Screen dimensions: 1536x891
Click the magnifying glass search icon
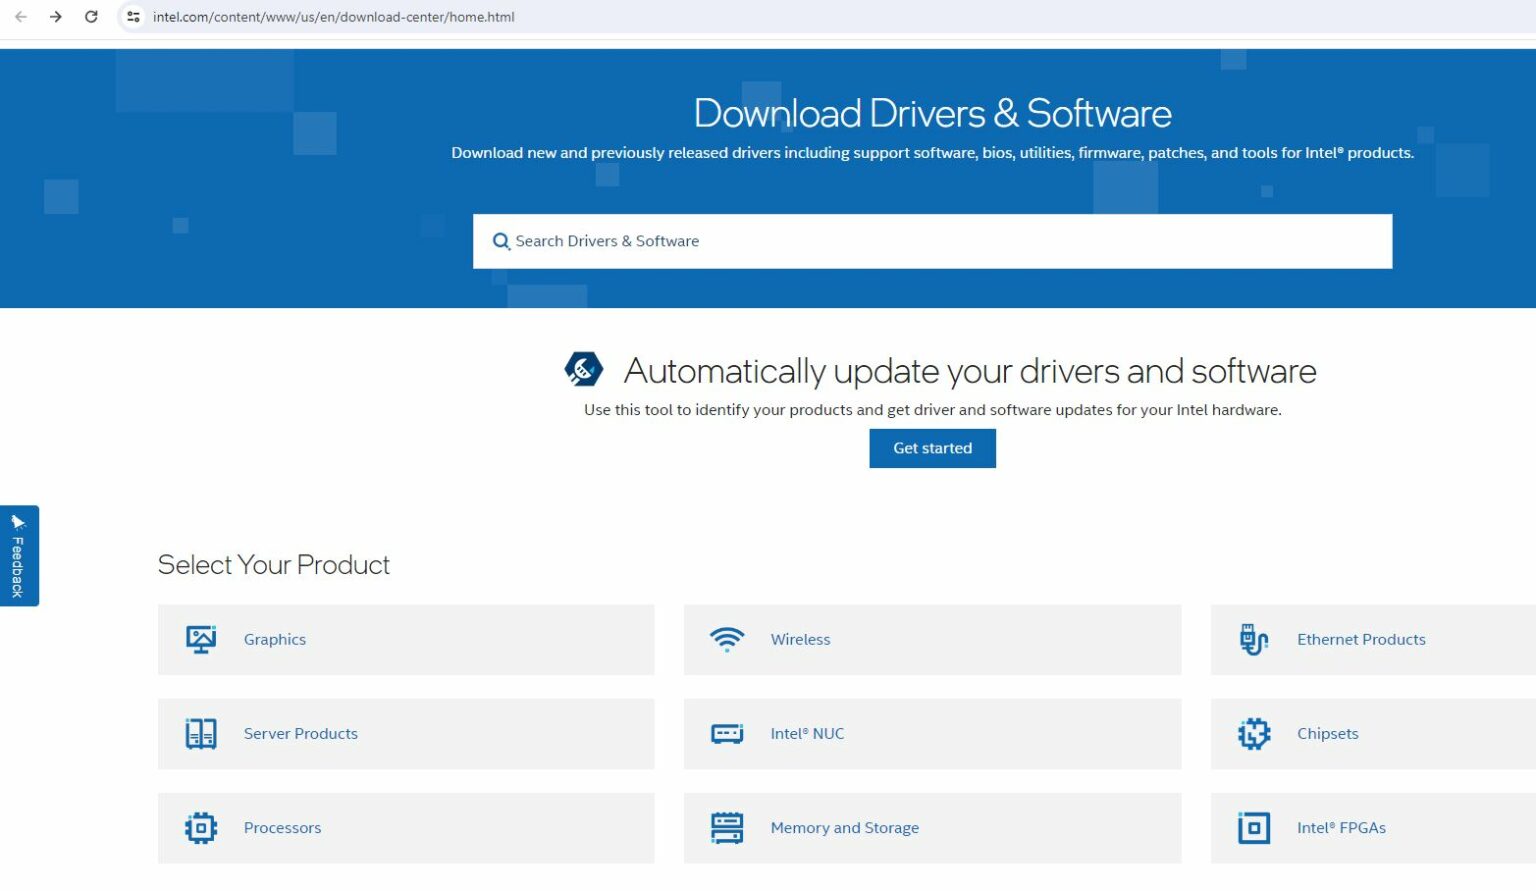(x=501, y=241)
